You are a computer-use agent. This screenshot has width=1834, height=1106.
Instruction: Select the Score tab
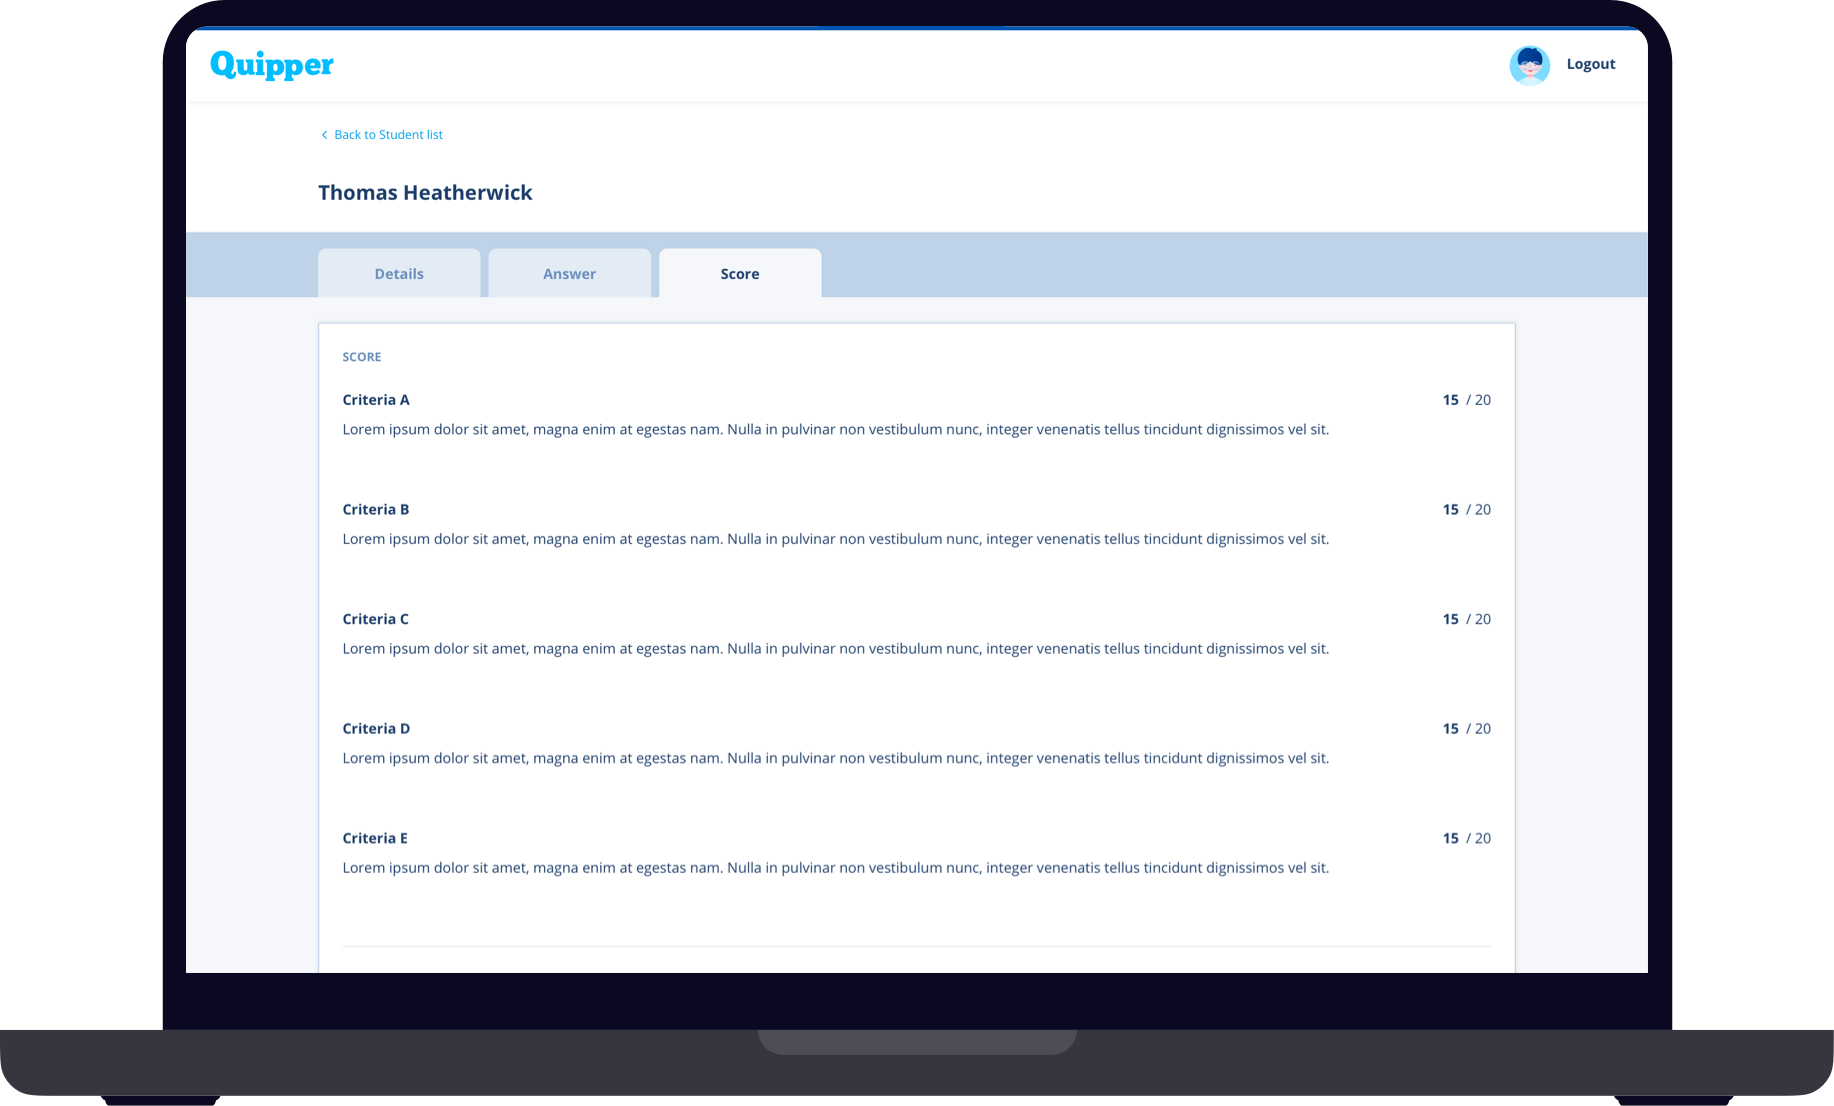[740, 274]
